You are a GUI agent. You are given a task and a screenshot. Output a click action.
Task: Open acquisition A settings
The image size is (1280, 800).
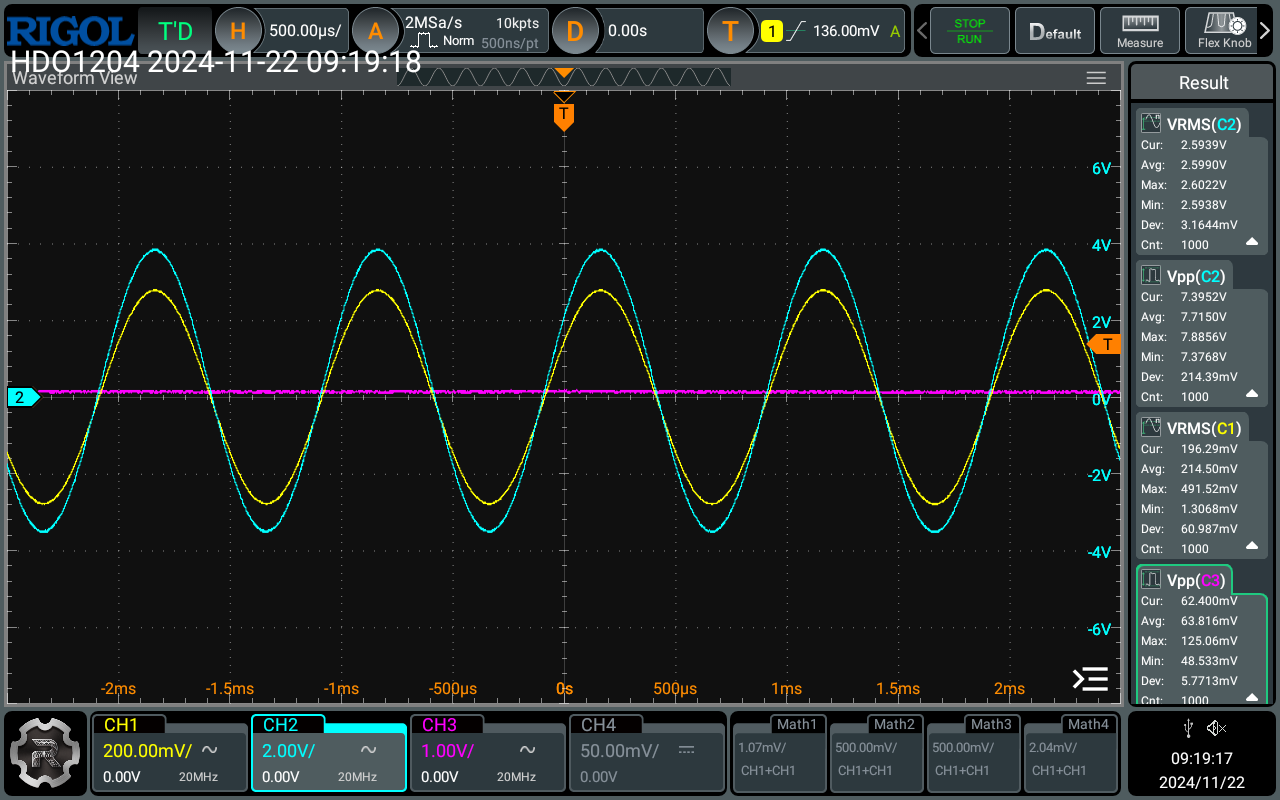pyautogui.click(x=375, y=31)
